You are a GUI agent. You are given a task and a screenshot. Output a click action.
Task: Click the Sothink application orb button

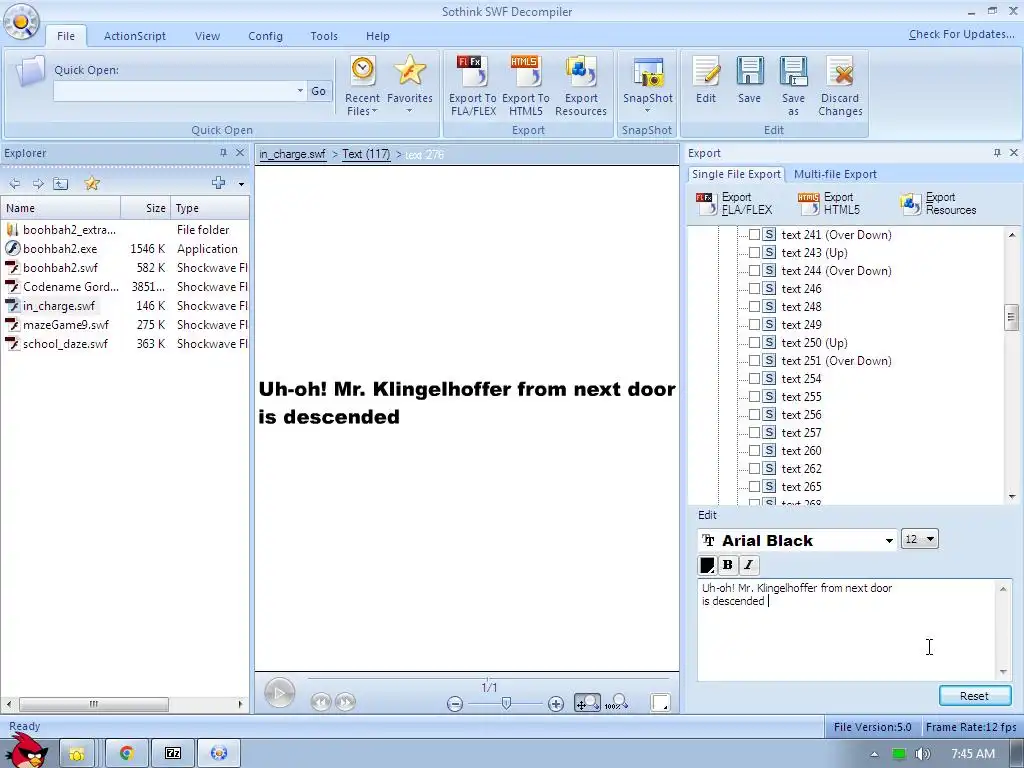click(x=21, y=22)
